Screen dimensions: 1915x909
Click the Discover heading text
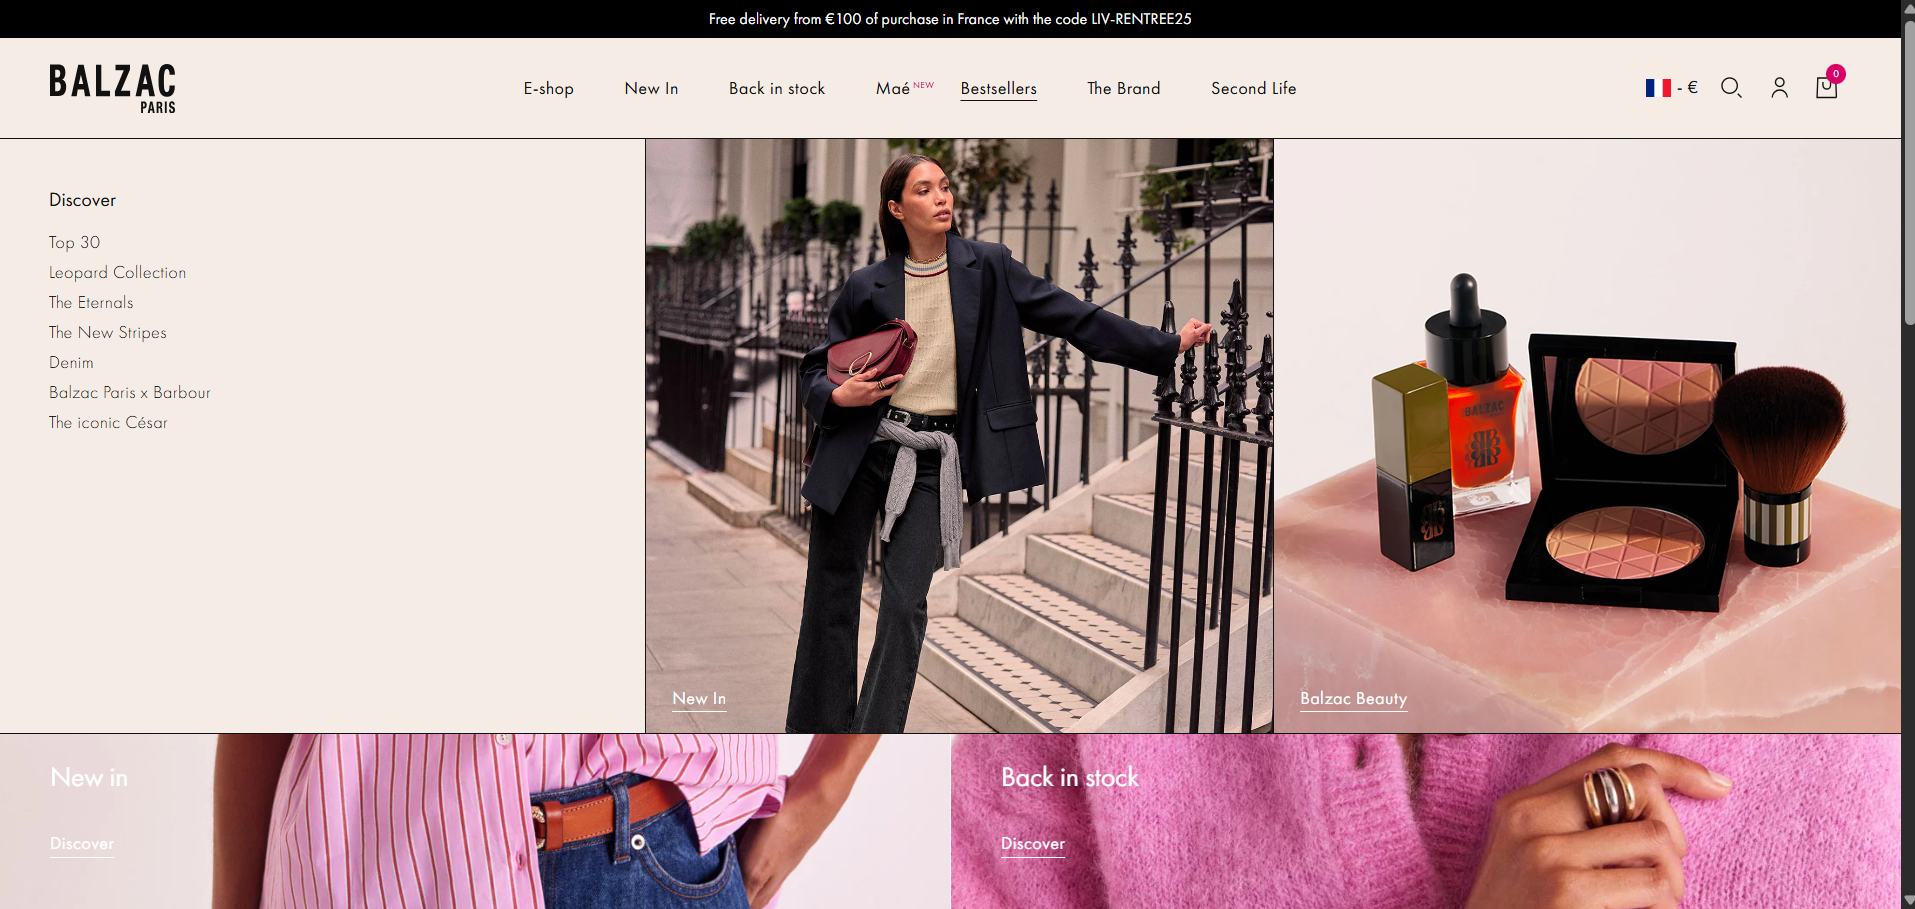pyautogui.click(x=83, y=200)
